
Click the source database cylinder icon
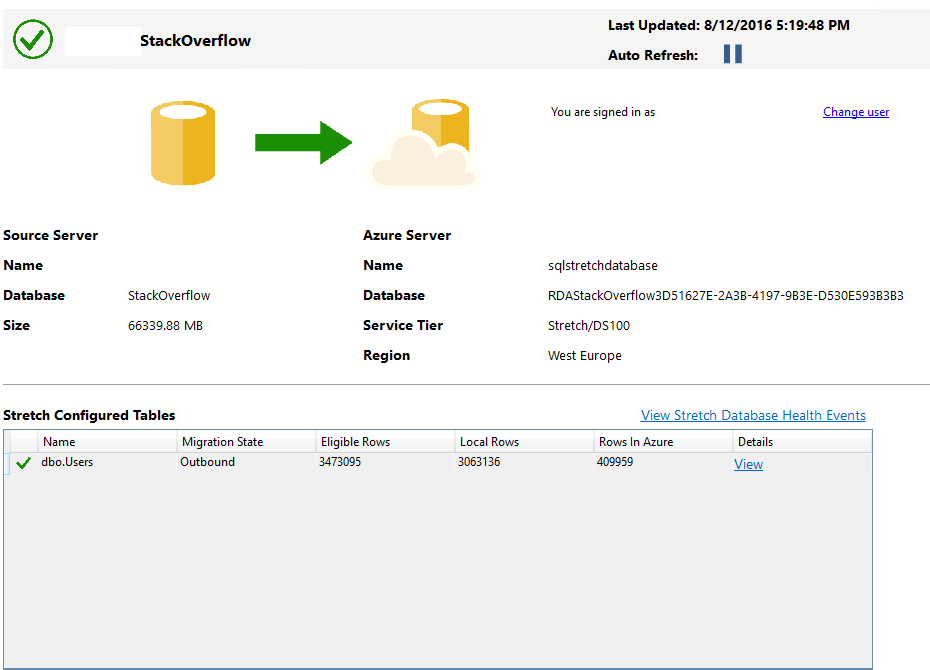coord(183,143)
